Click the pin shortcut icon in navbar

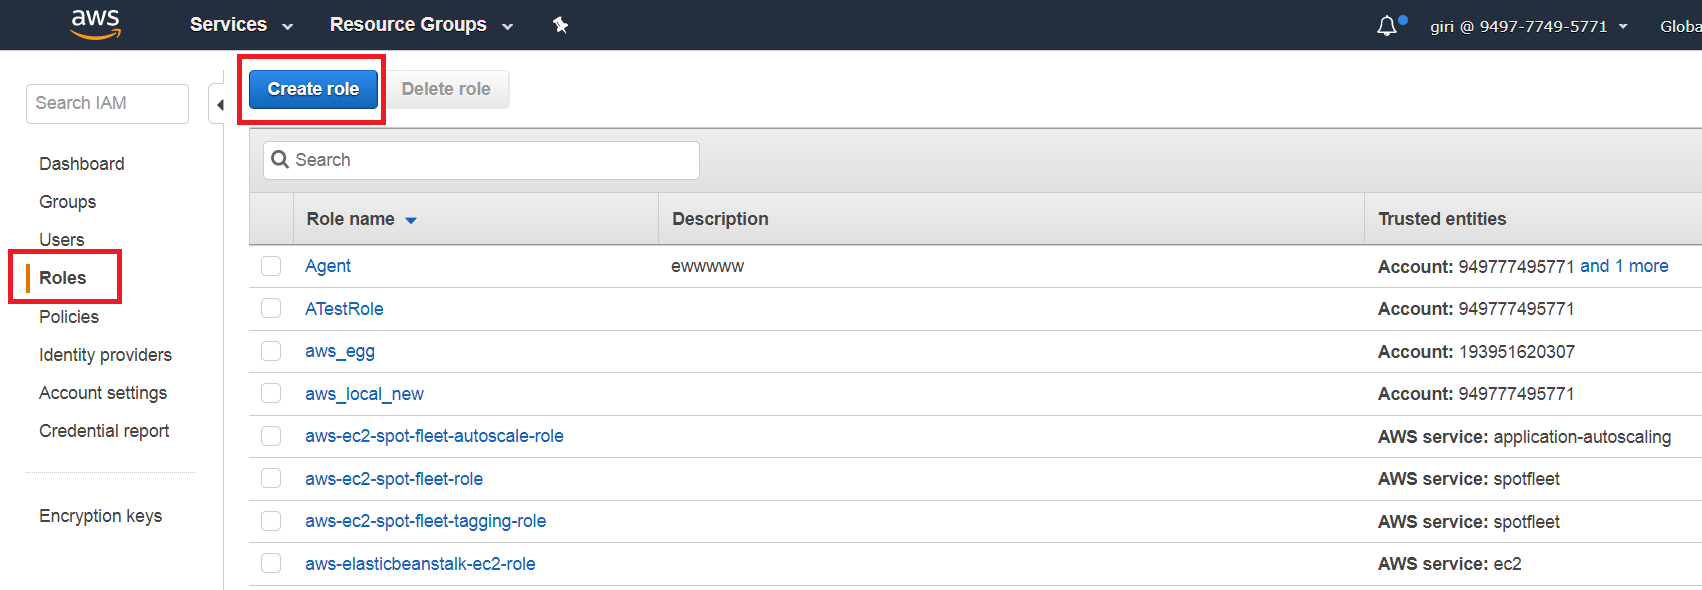[x=560, y=25]
